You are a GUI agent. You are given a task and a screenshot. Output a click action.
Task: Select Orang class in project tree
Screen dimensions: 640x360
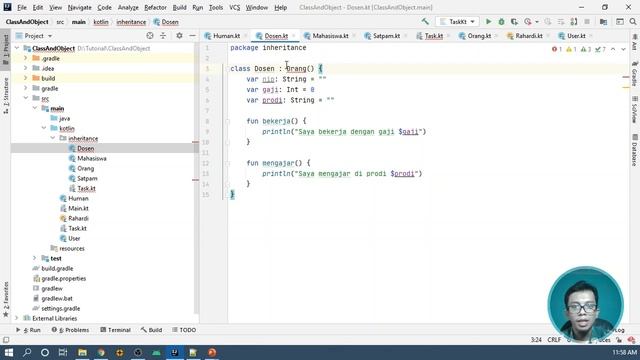(x=85, y=168)
